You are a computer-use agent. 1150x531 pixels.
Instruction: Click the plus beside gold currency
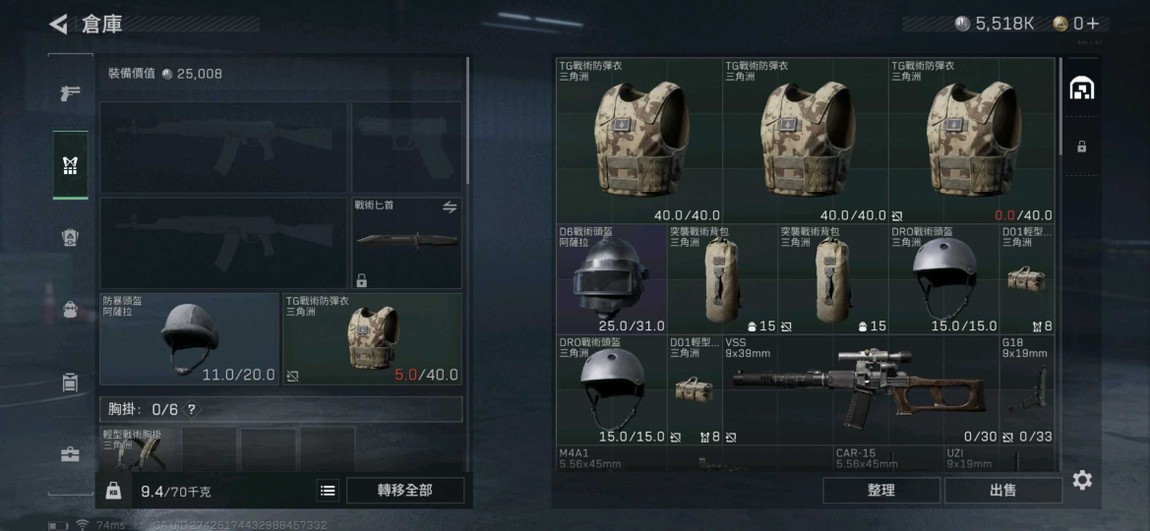tap(1093, 23)
